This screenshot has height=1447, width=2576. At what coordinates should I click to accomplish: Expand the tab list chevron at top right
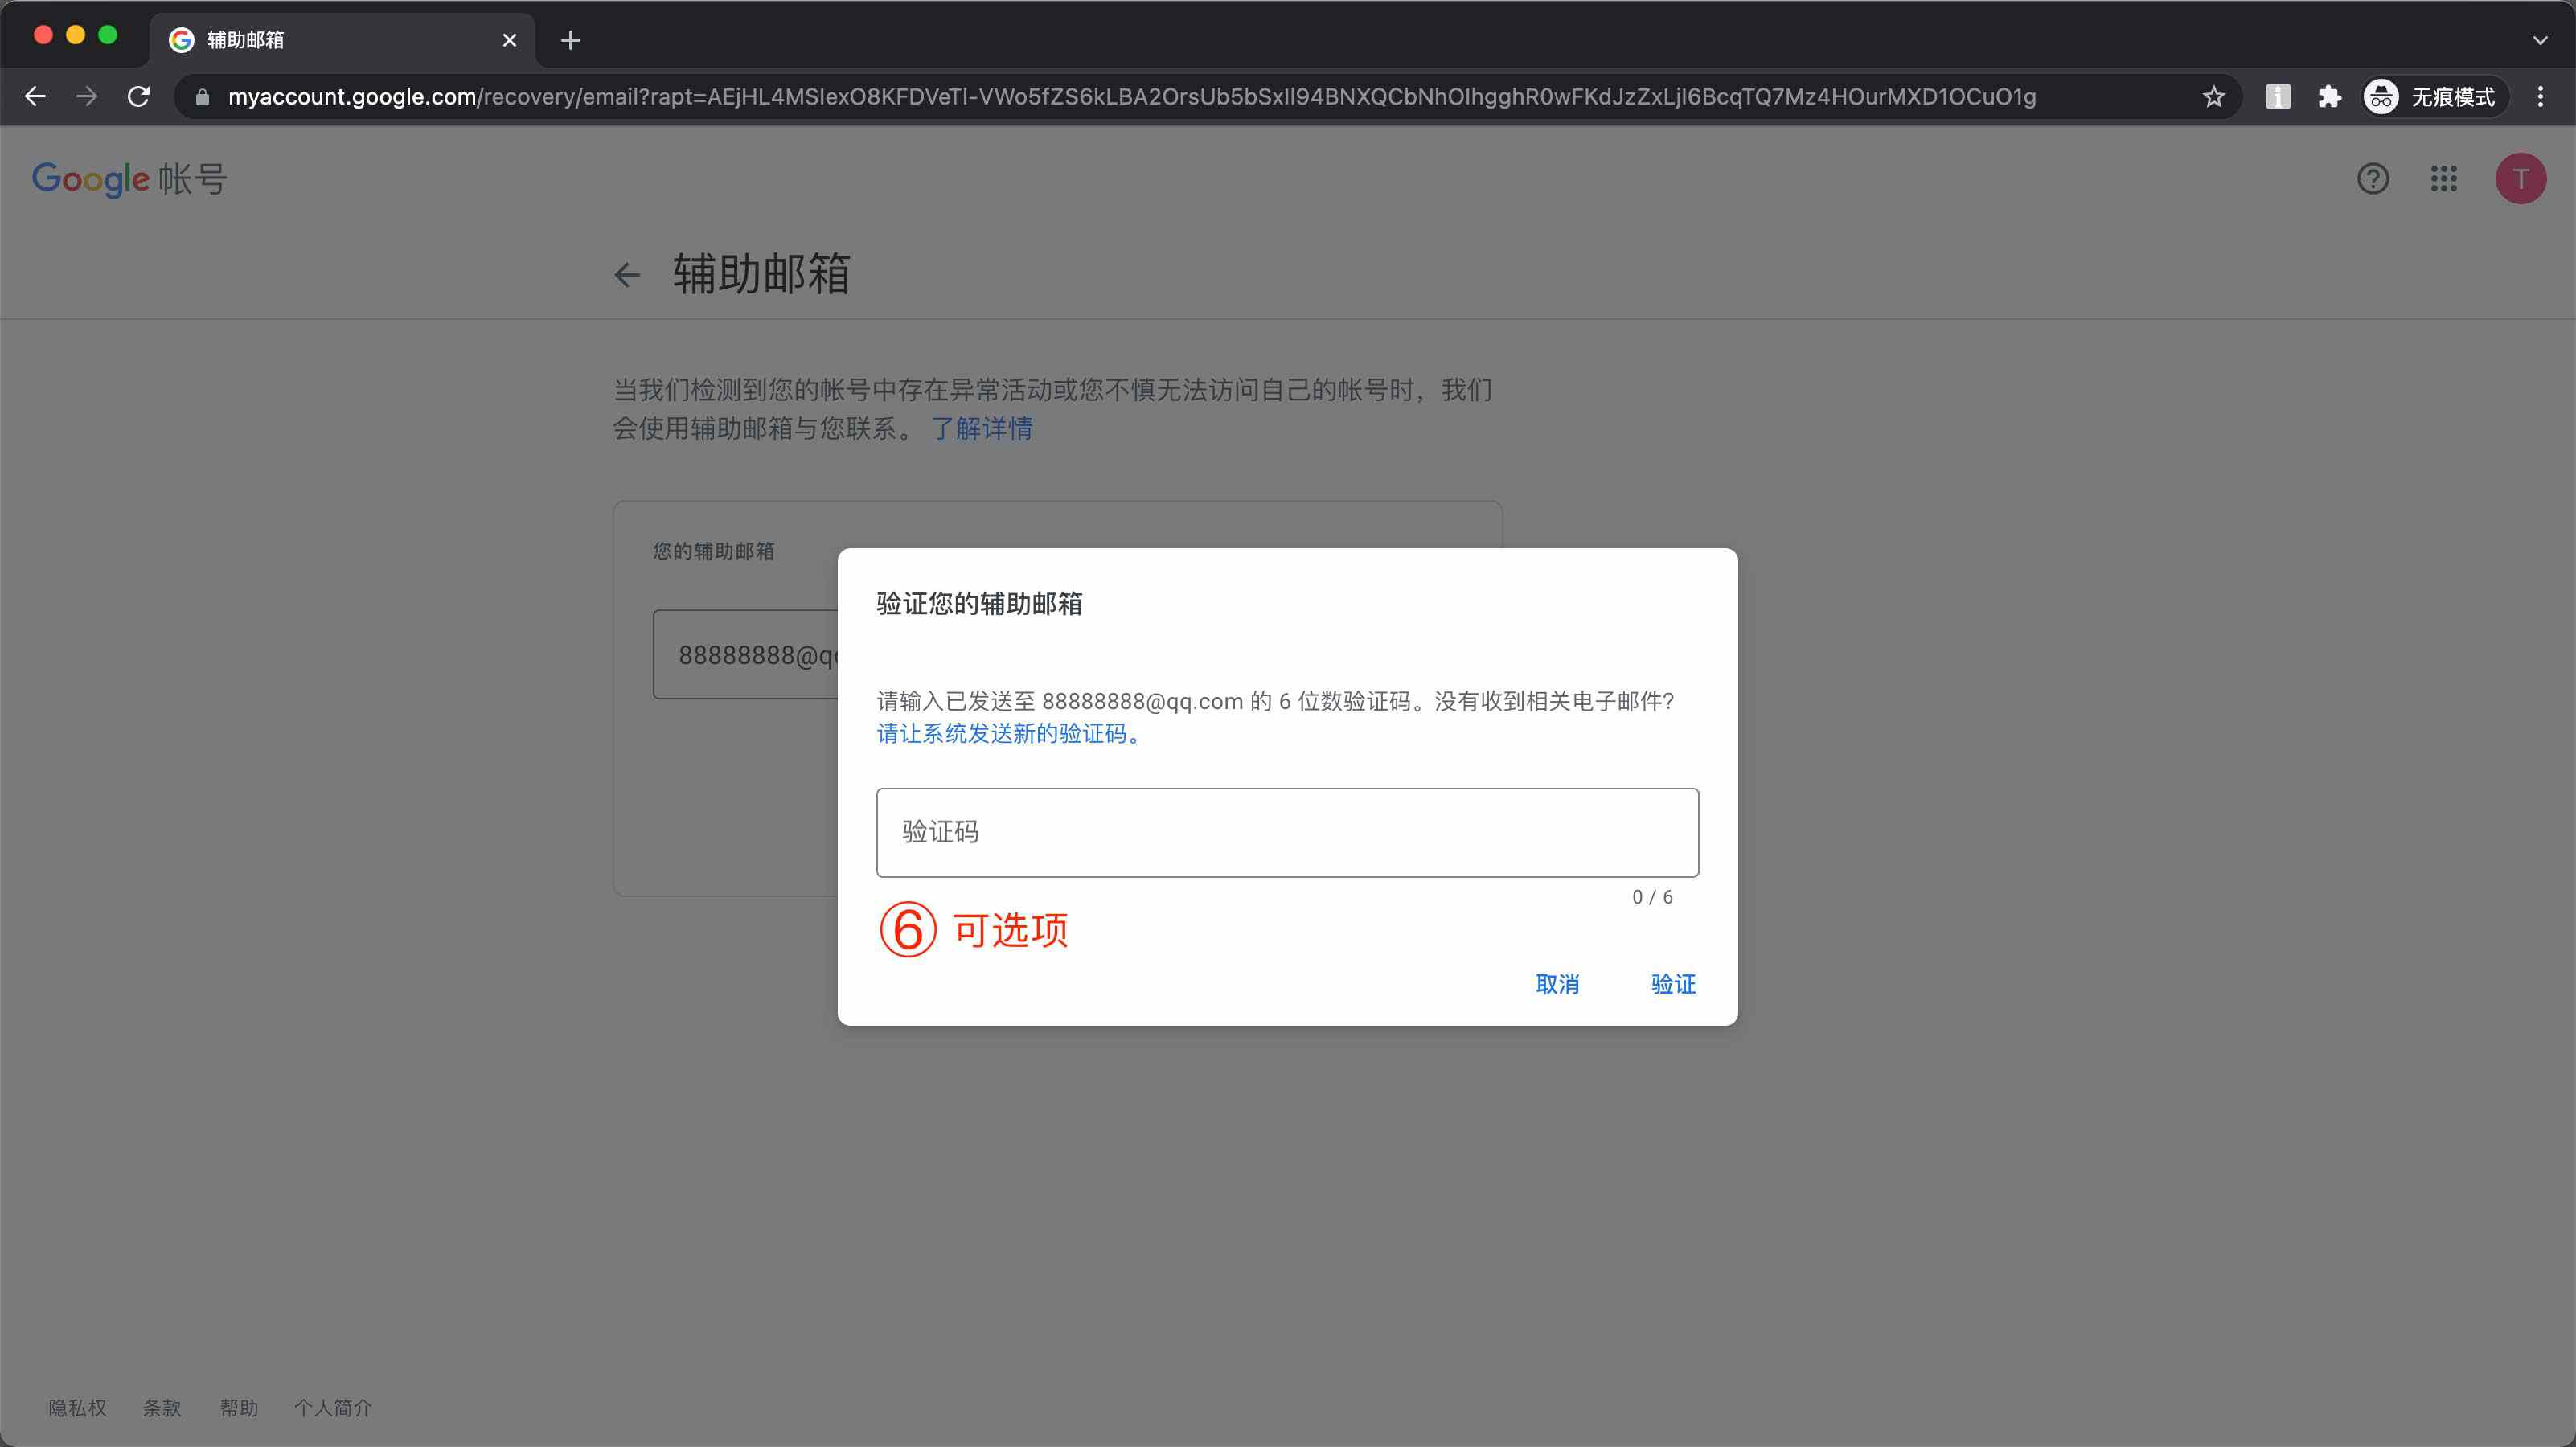click(2541, 40)
